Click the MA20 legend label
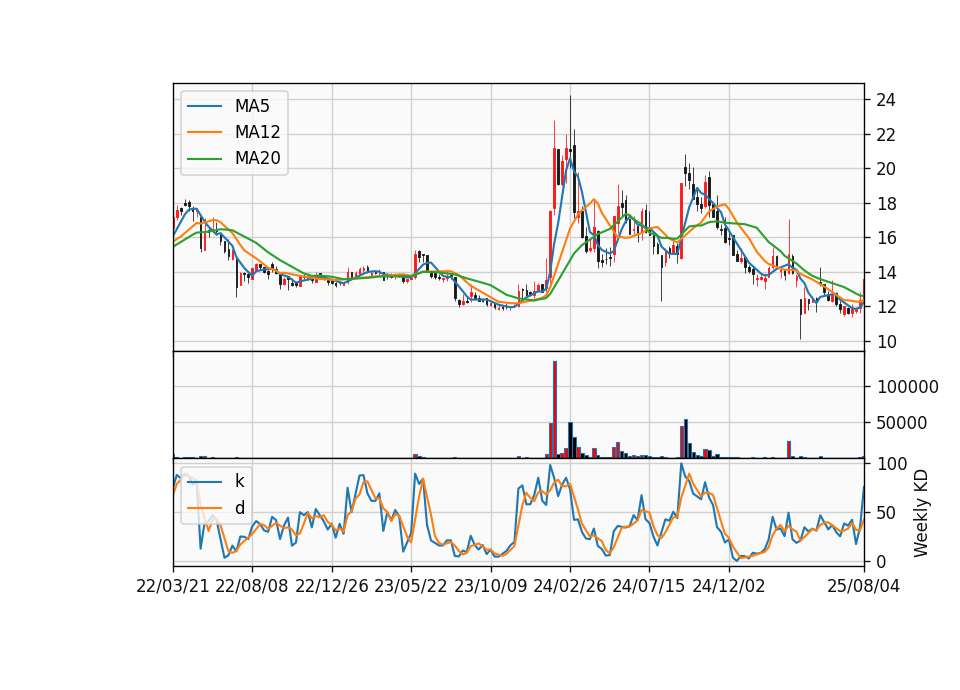The height and width of the screenshot is (690, 960). pos(258,159)
